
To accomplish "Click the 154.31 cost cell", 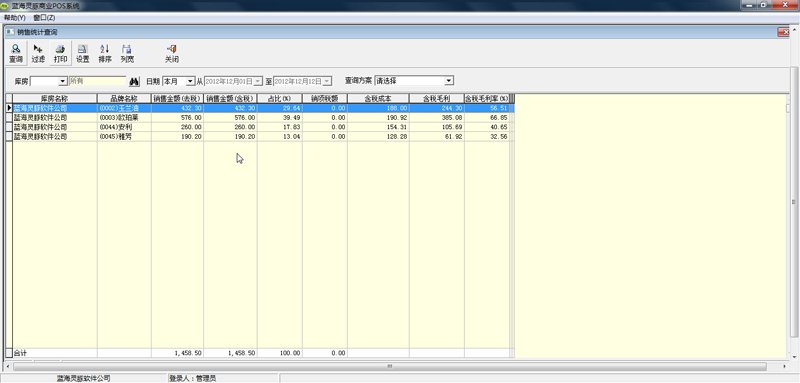I will point(378,127).
